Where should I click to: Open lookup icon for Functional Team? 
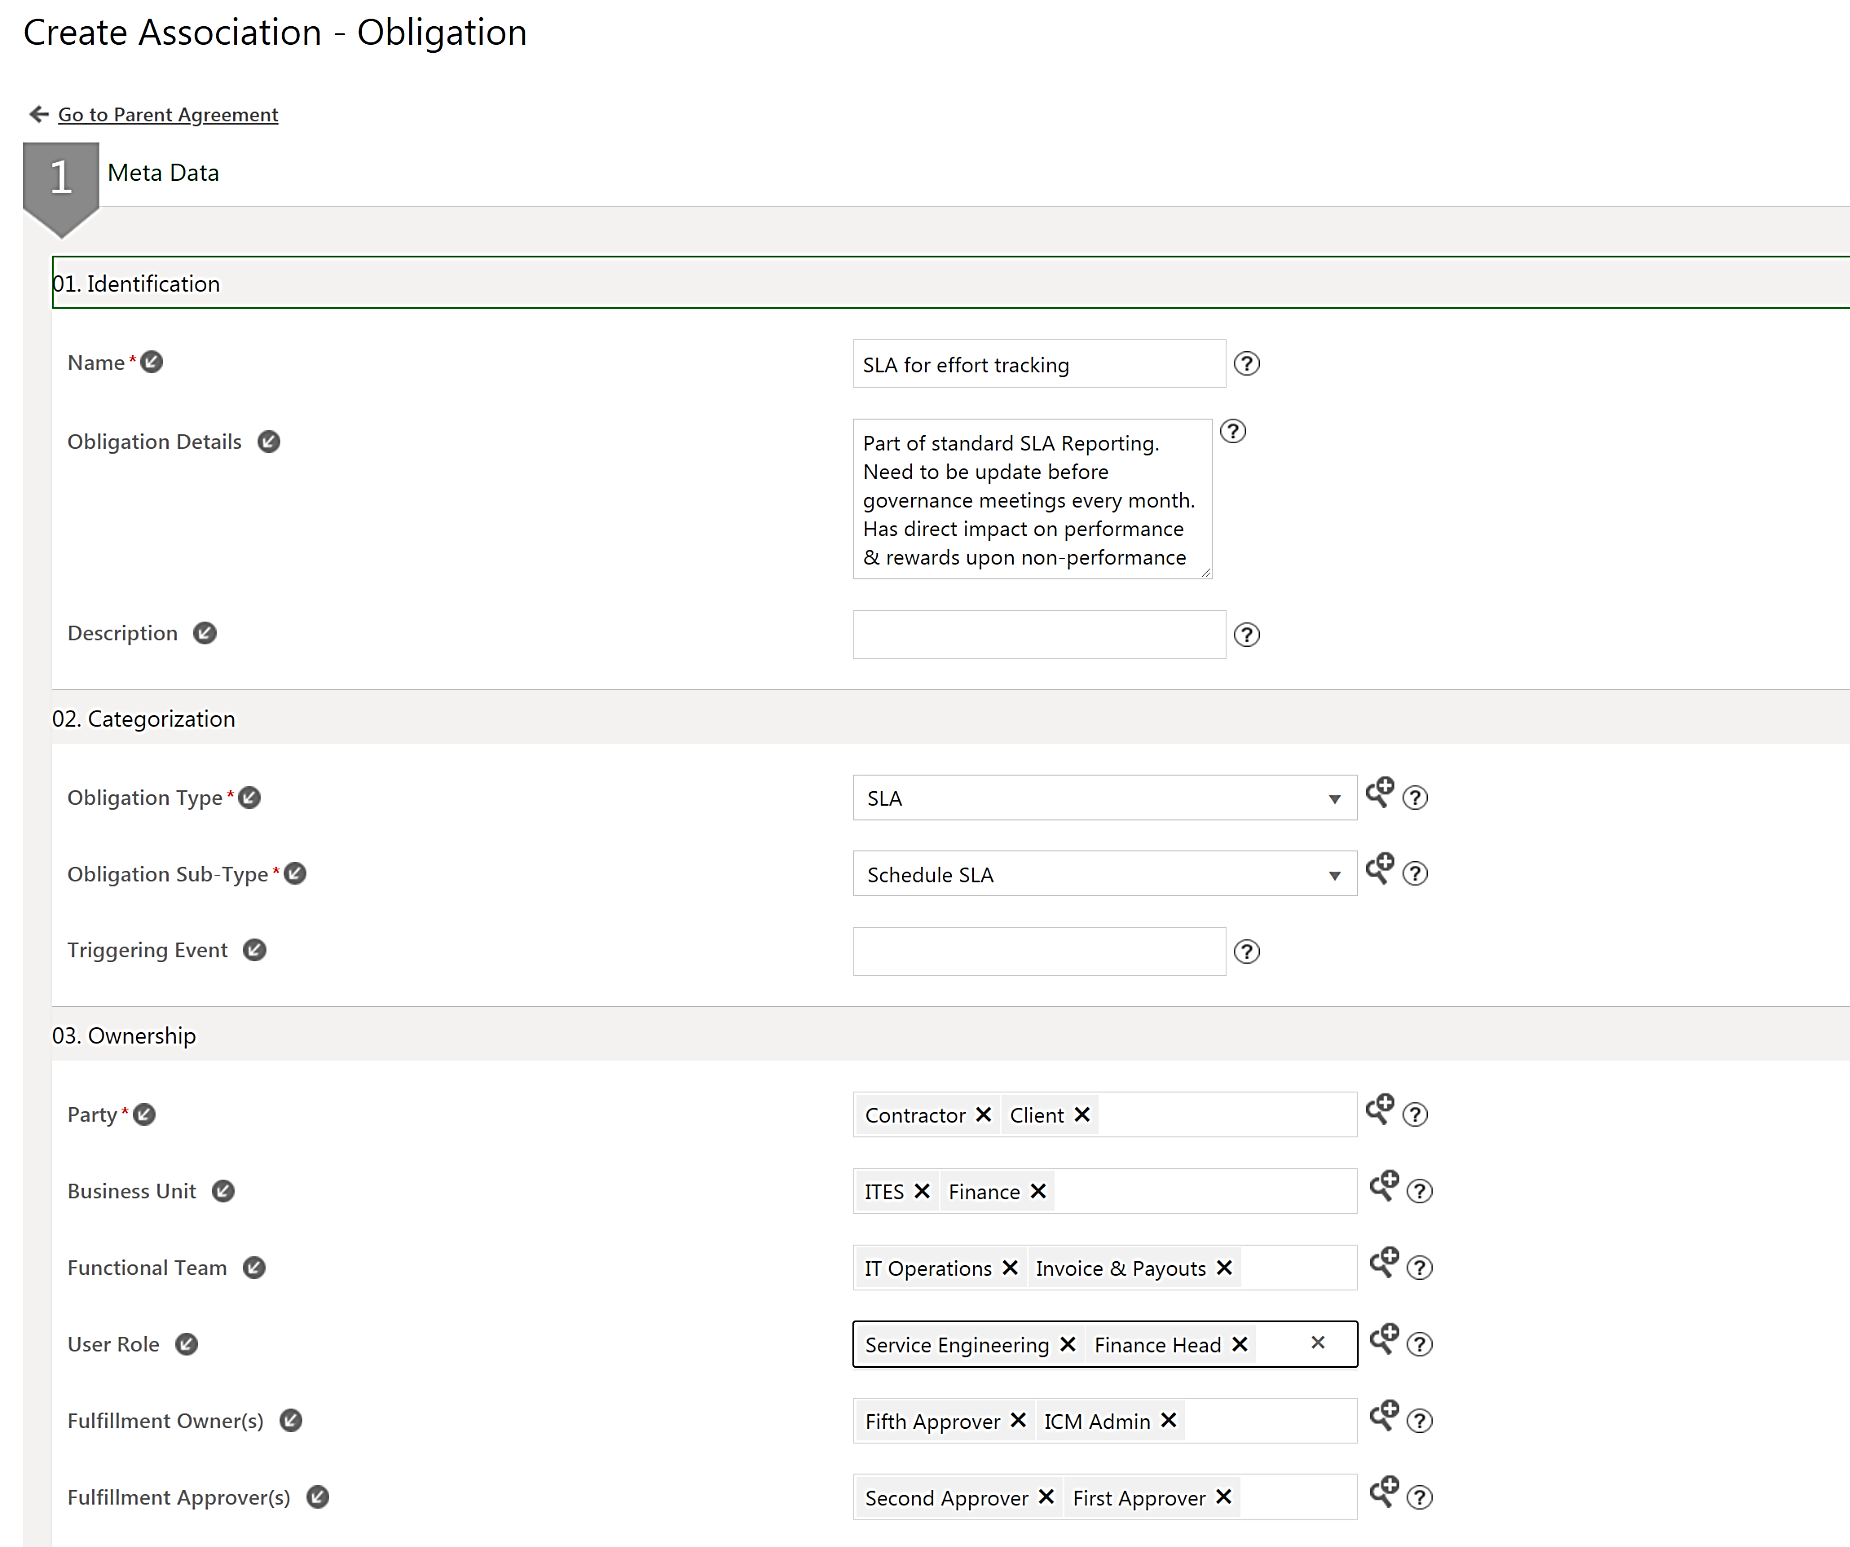(1384, 1263)
